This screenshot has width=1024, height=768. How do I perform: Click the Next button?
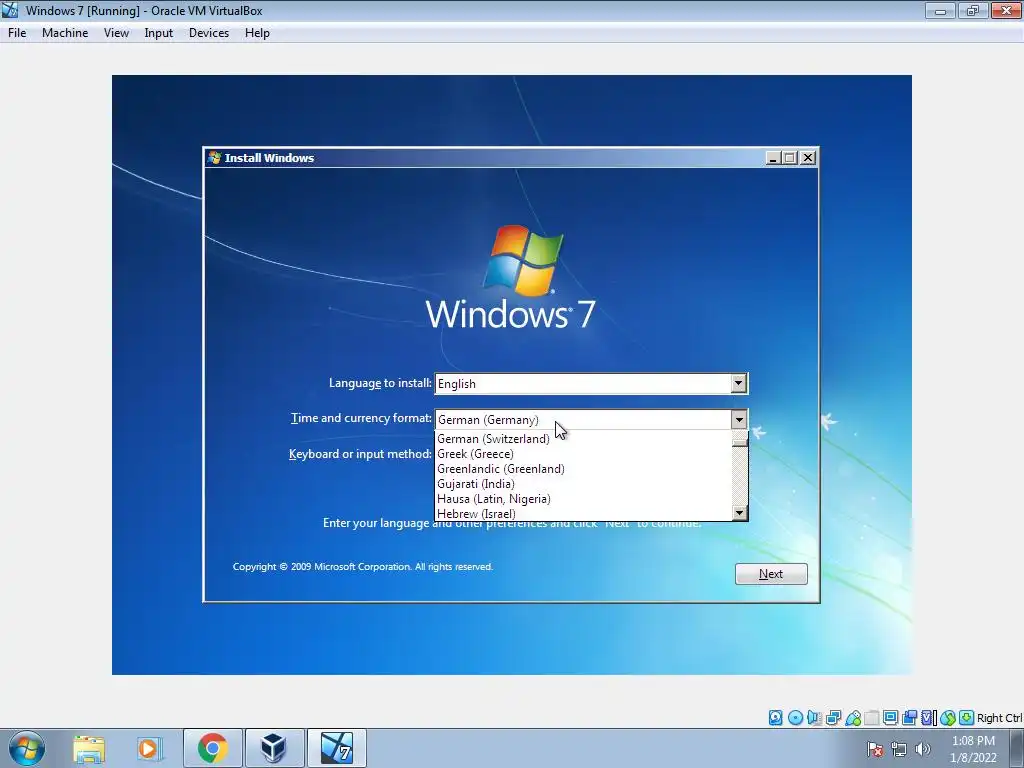771,574
